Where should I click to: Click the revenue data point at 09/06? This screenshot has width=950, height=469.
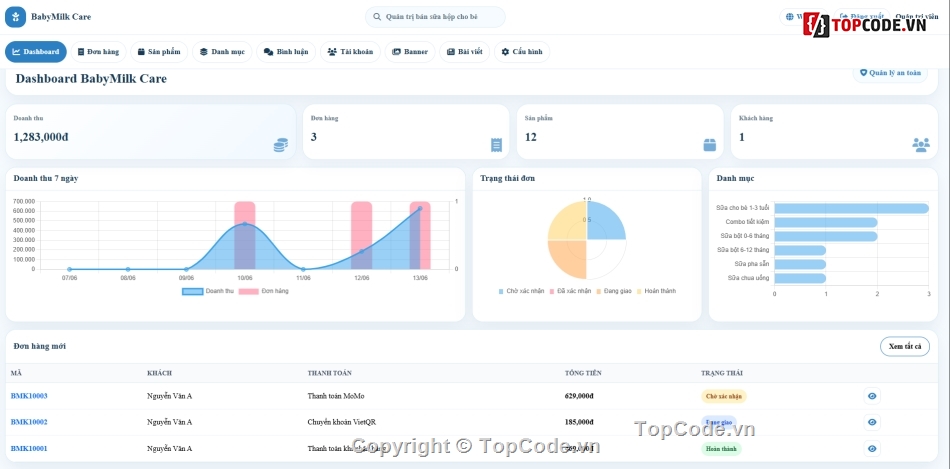coord(186,269)
